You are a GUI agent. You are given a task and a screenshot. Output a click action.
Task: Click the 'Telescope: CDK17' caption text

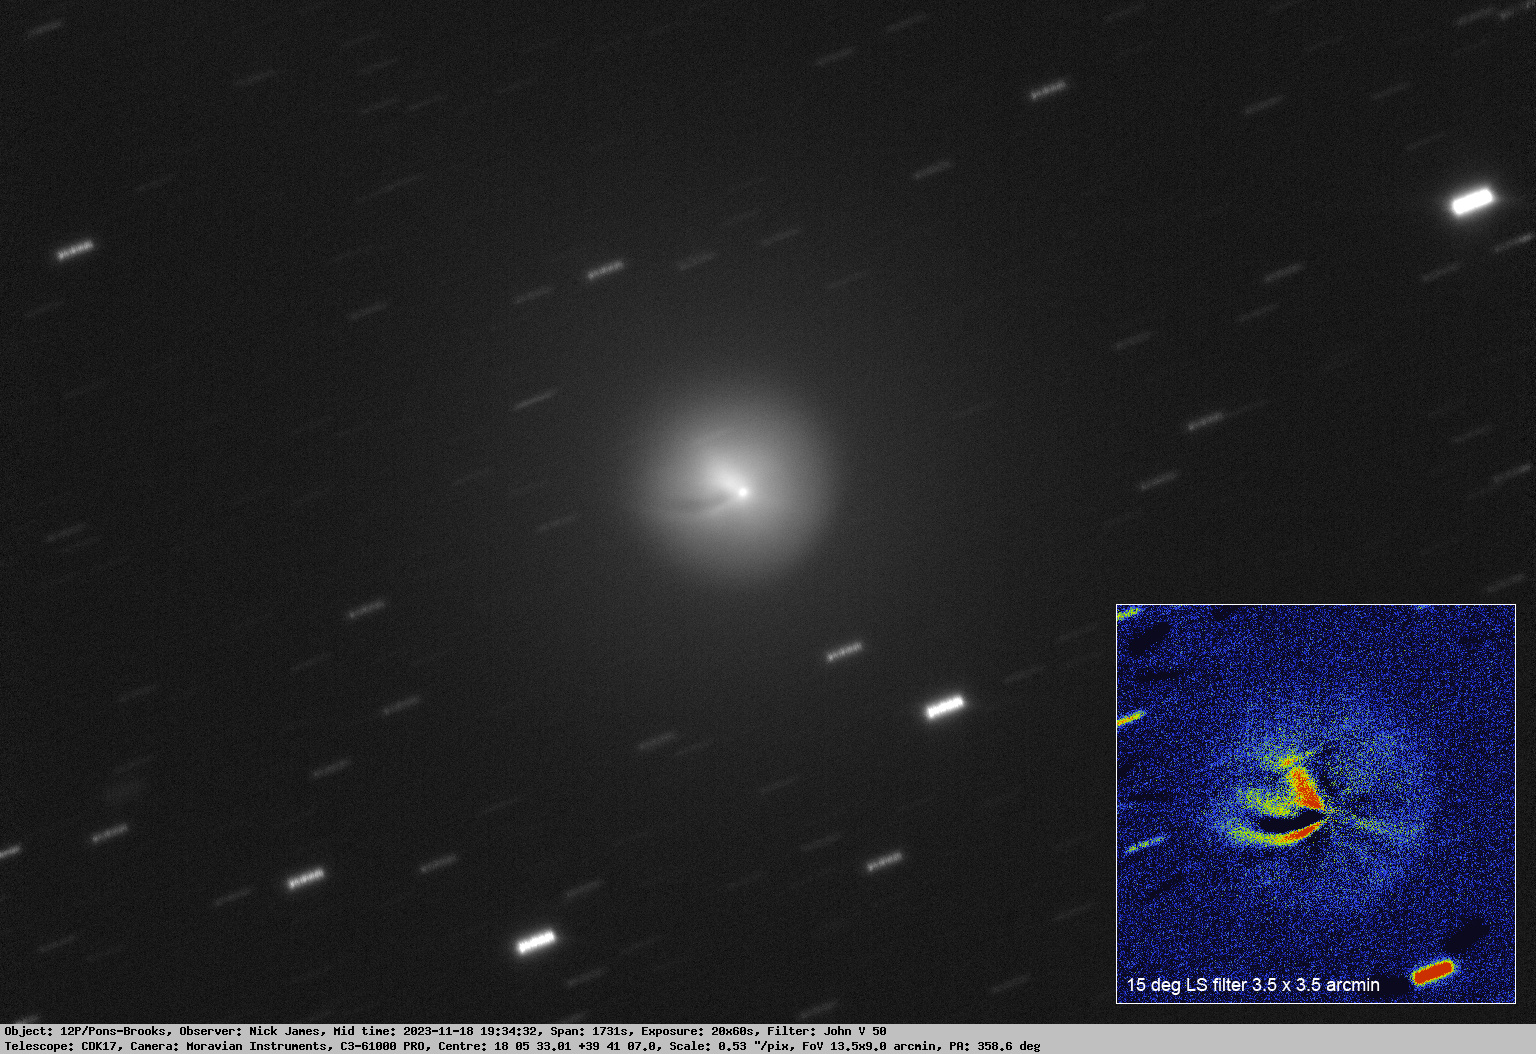(61, 1046)
